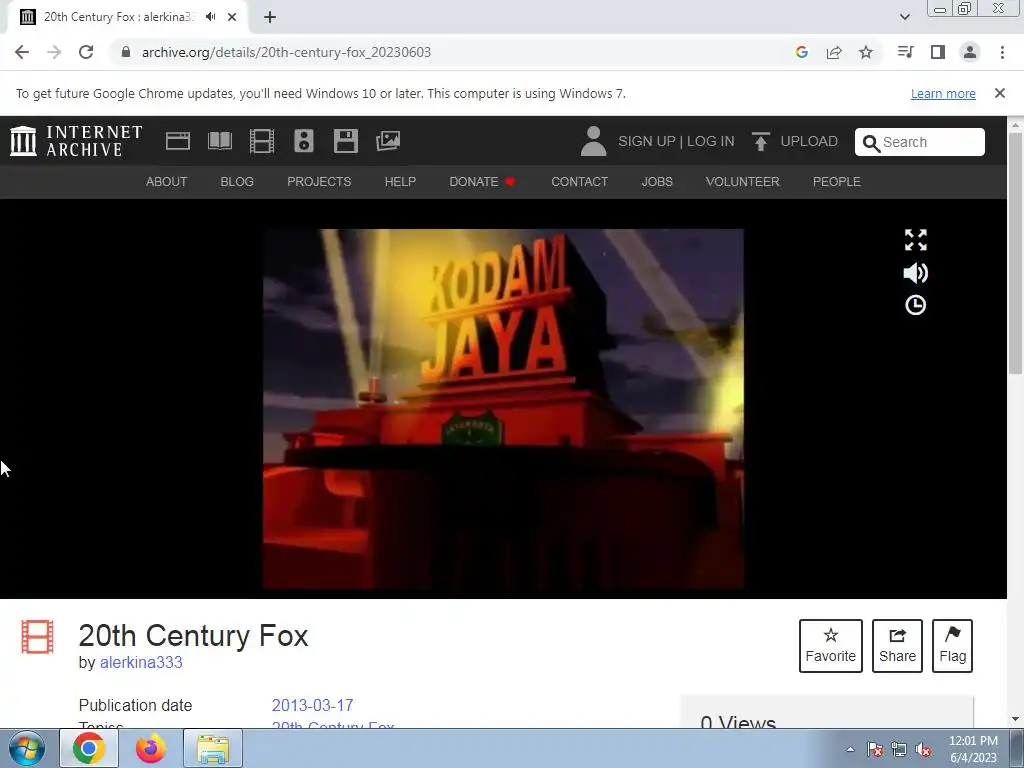The width and height of the screenshot is (1024, 768).
Task: Go back to the previous page
Action: pyautogui.click(x=22, y=52)
